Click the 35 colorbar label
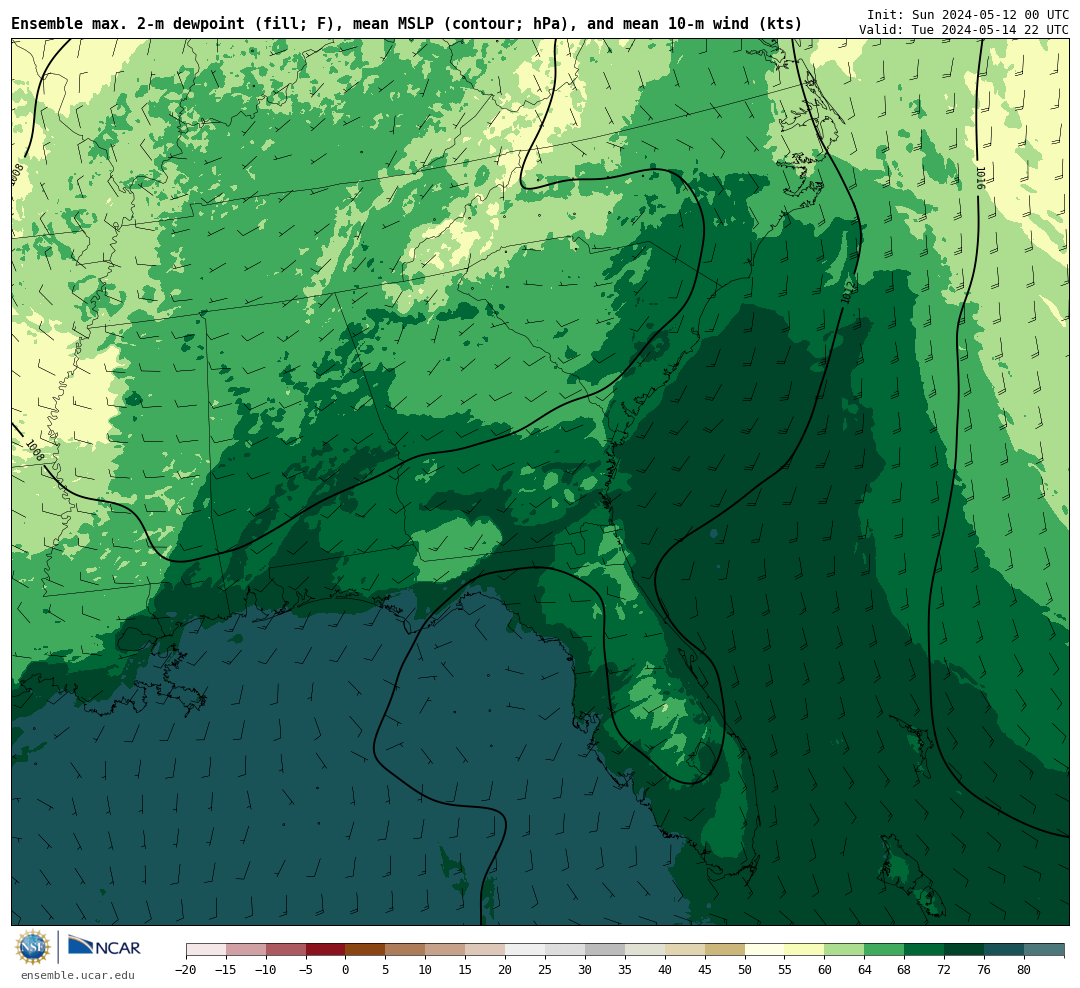 (x=625, y=969)
